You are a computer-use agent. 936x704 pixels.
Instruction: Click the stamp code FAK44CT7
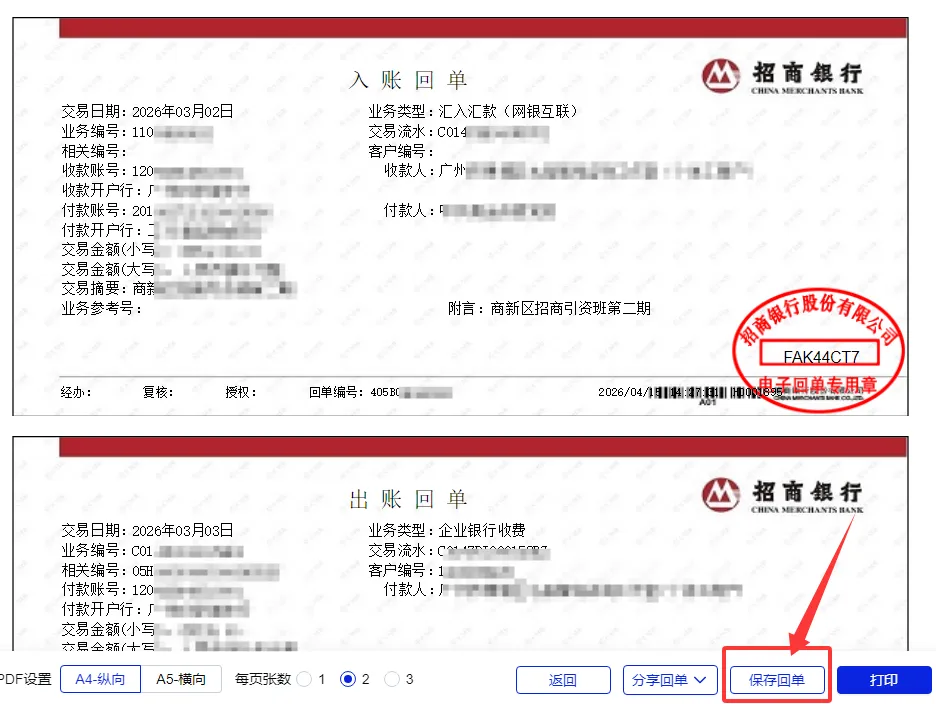[x=821, y=357]
